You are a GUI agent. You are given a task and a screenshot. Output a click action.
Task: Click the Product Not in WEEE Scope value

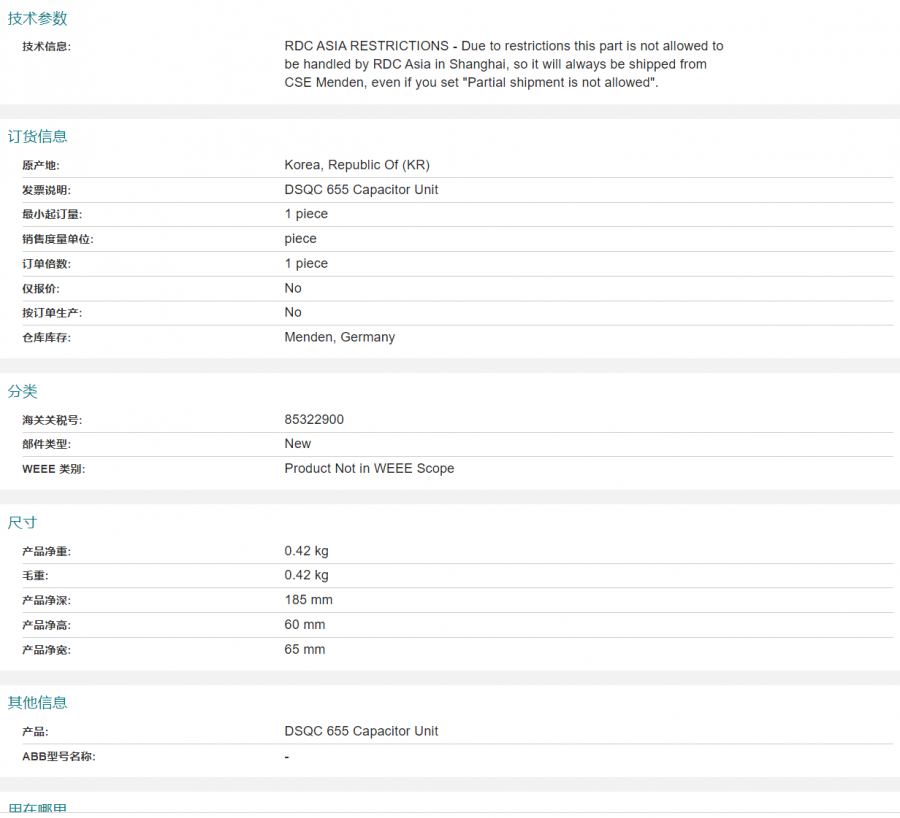click(369, 468)
